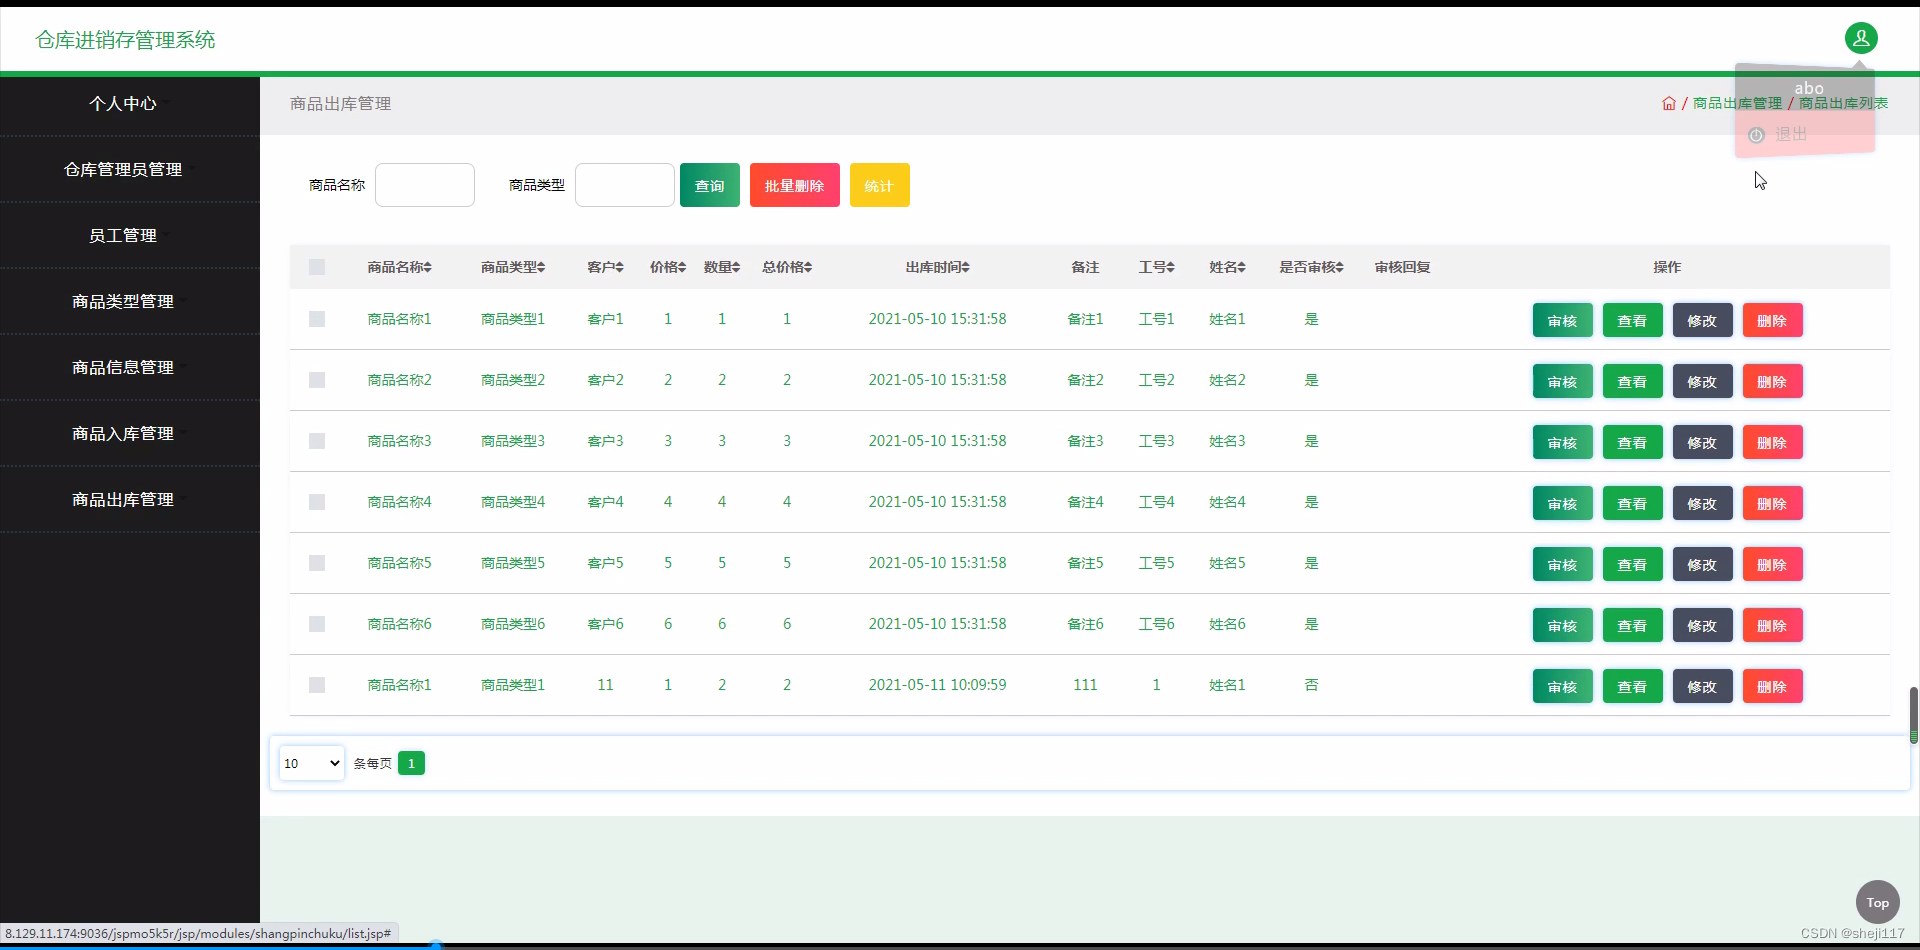The width and height of the screenshot is (1920, 950).
Task: Expand the 商品信息管理 sidebar section
Action: coord(124,367)
